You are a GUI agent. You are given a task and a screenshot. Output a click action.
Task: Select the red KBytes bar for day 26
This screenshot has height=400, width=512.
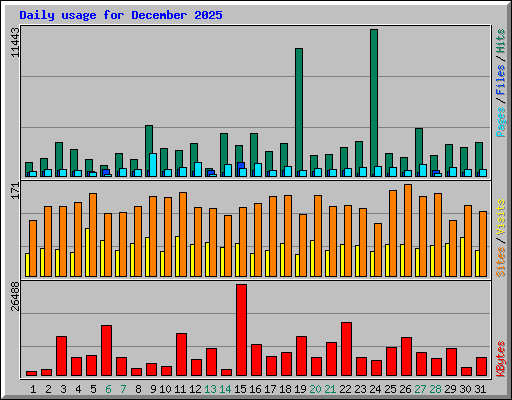click(406, 356)
